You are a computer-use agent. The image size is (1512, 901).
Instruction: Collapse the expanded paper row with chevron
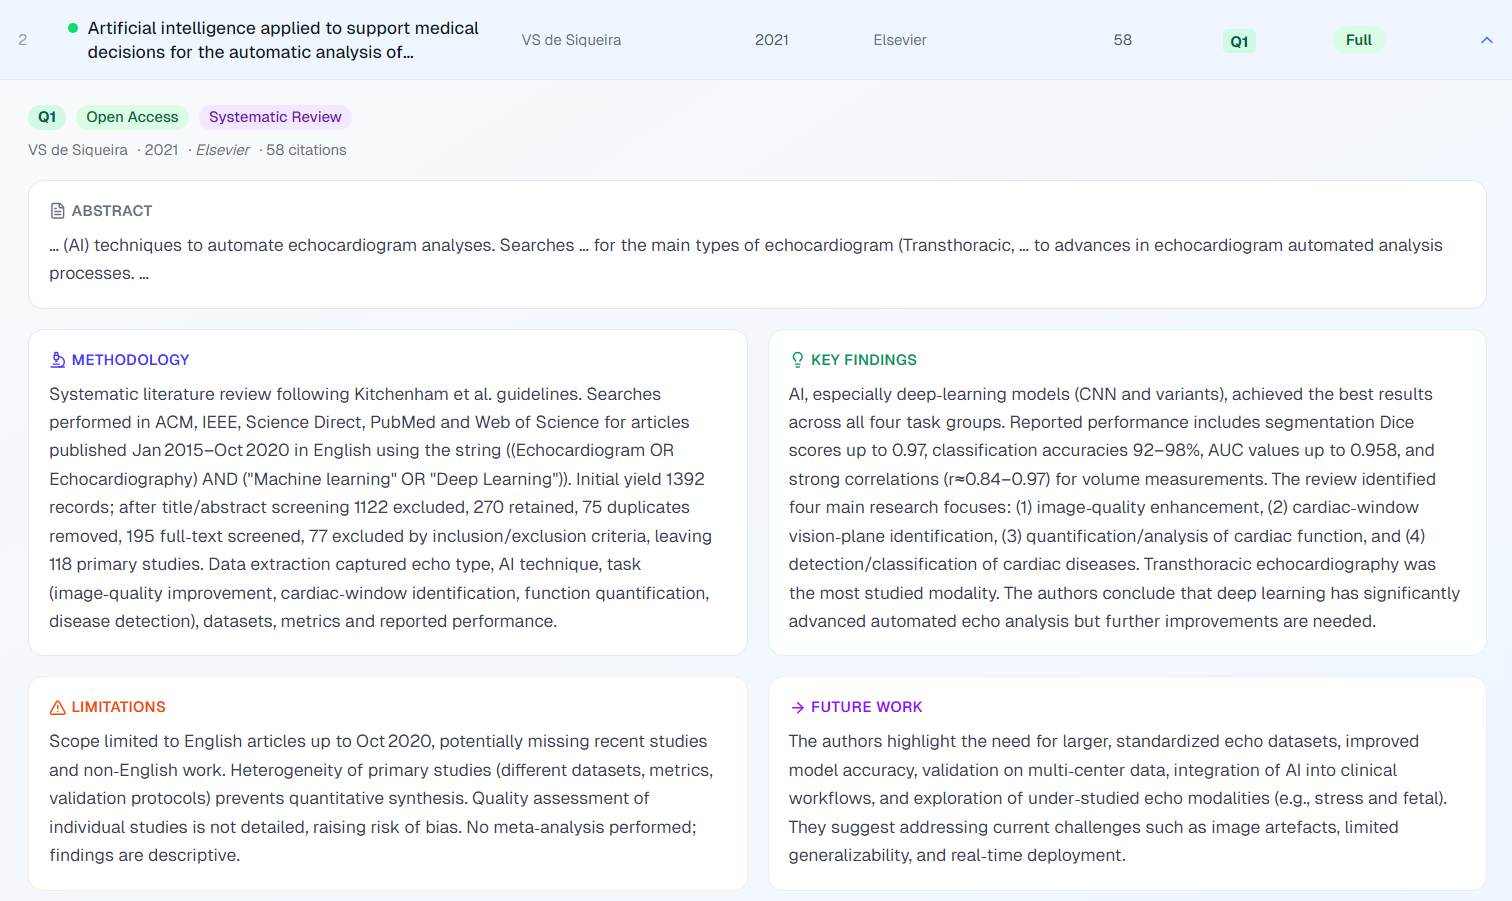click(x=1486, y=40)
